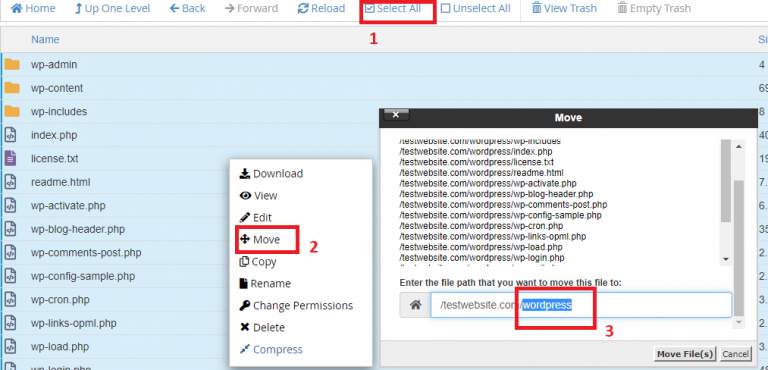Viewport: 768px width, 370px height.
Task: Click the wp-config-sample.php file icon
Action: [x=10, y=276]
